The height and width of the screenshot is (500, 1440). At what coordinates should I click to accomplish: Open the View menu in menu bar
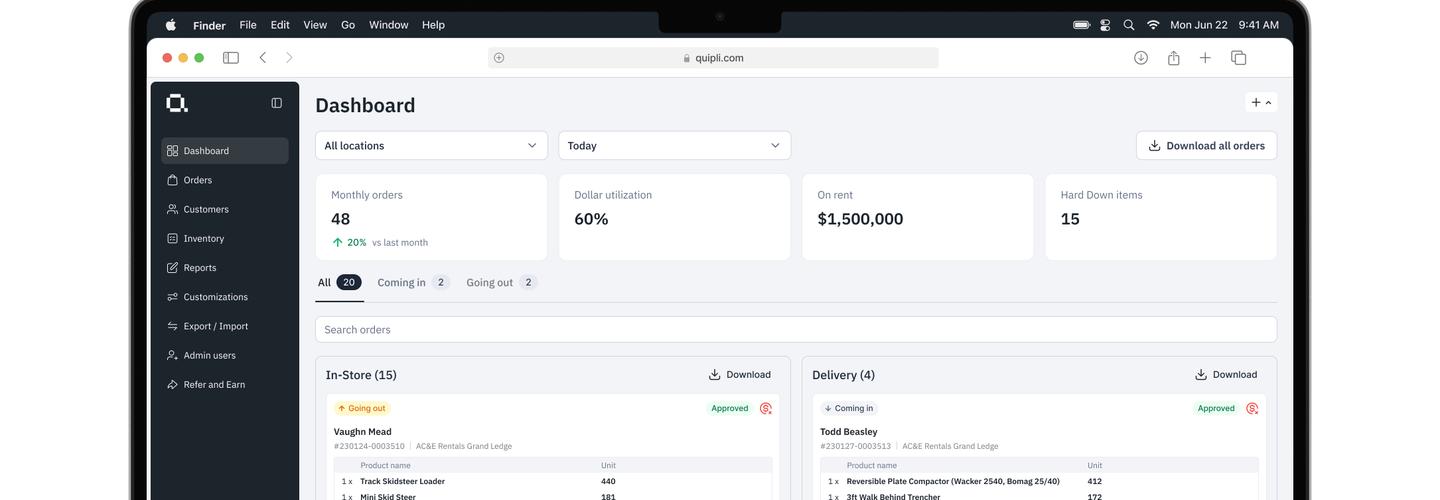point(315,25)
